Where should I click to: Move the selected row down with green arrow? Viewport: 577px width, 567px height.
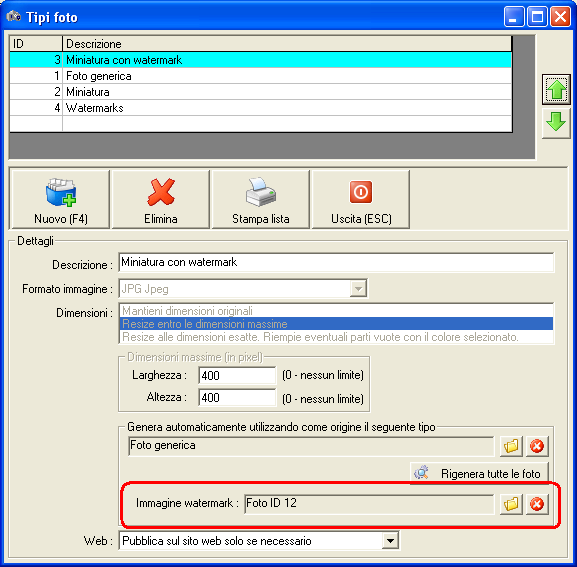[556, 122]
